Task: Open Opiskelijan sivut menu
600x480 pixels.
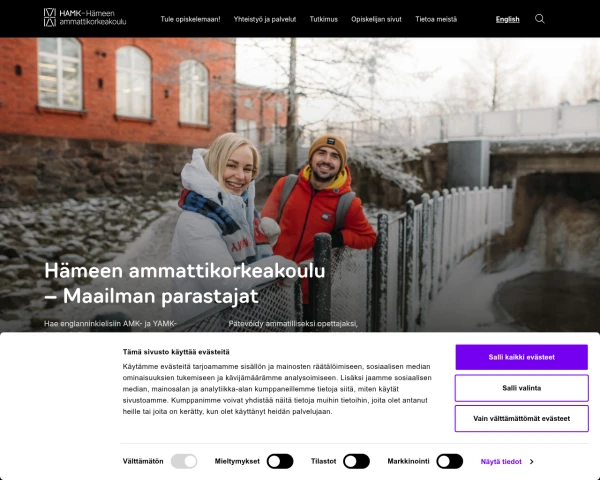Action: point(377,19)
